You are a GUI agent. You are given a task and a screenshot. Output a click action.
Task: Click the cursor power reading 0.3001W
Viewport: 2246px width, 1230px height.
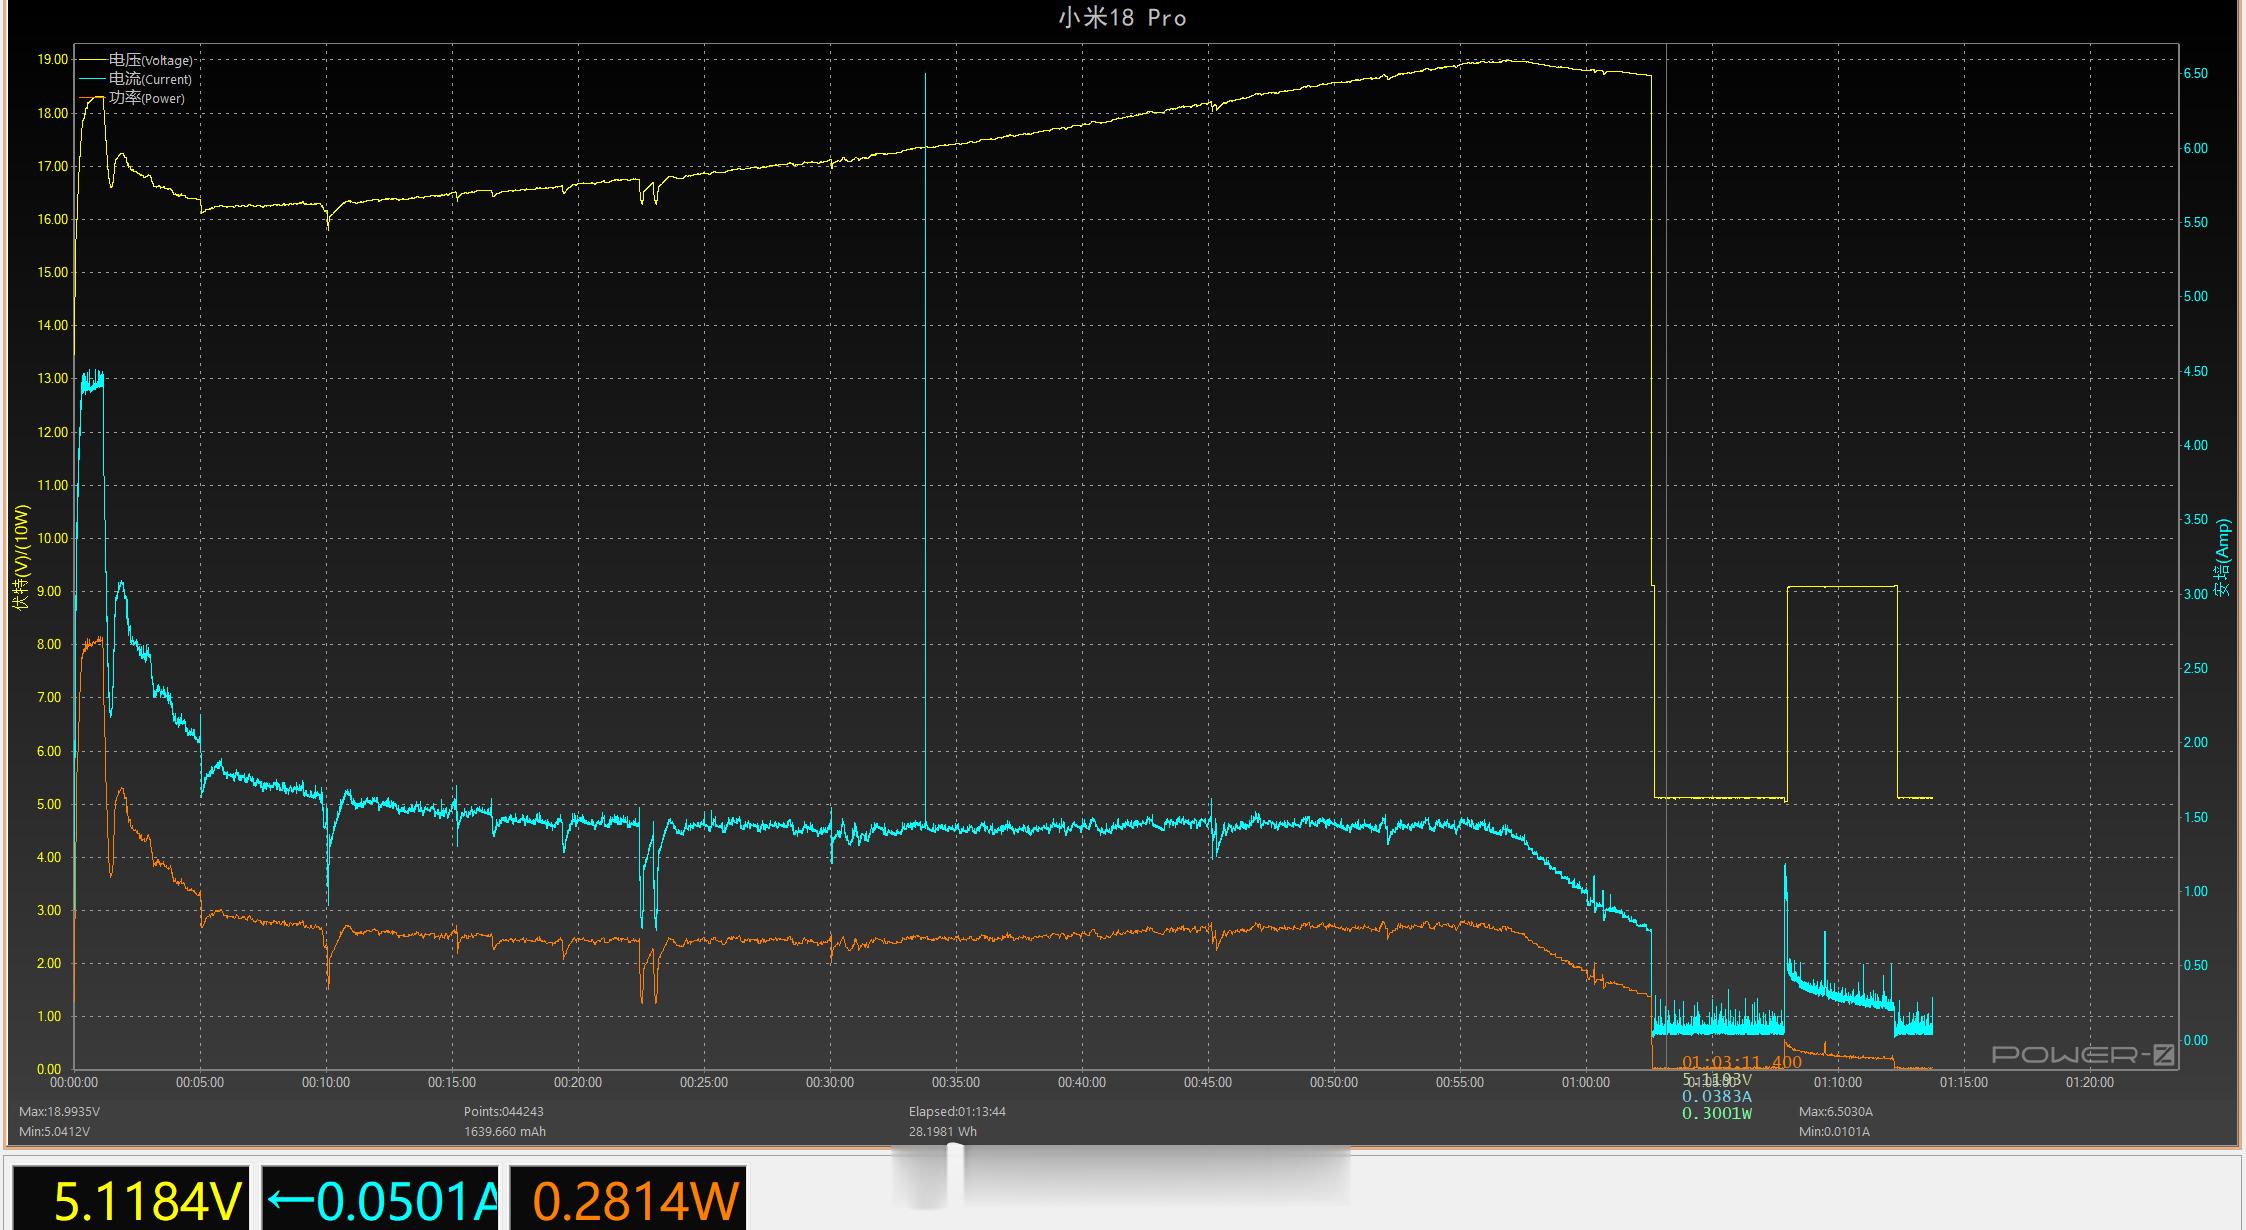(x=1717, y=1114)
